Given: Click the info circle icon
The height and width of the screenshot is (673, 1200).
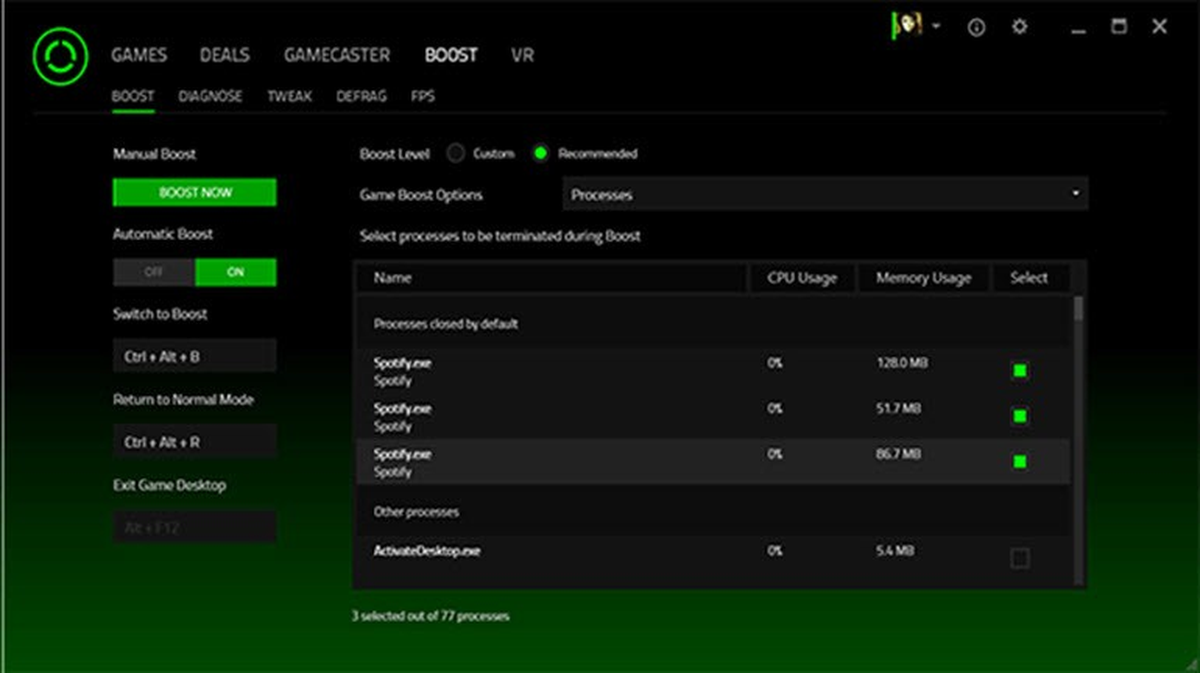Looking at the screenshot, I should tap(976, 28).
